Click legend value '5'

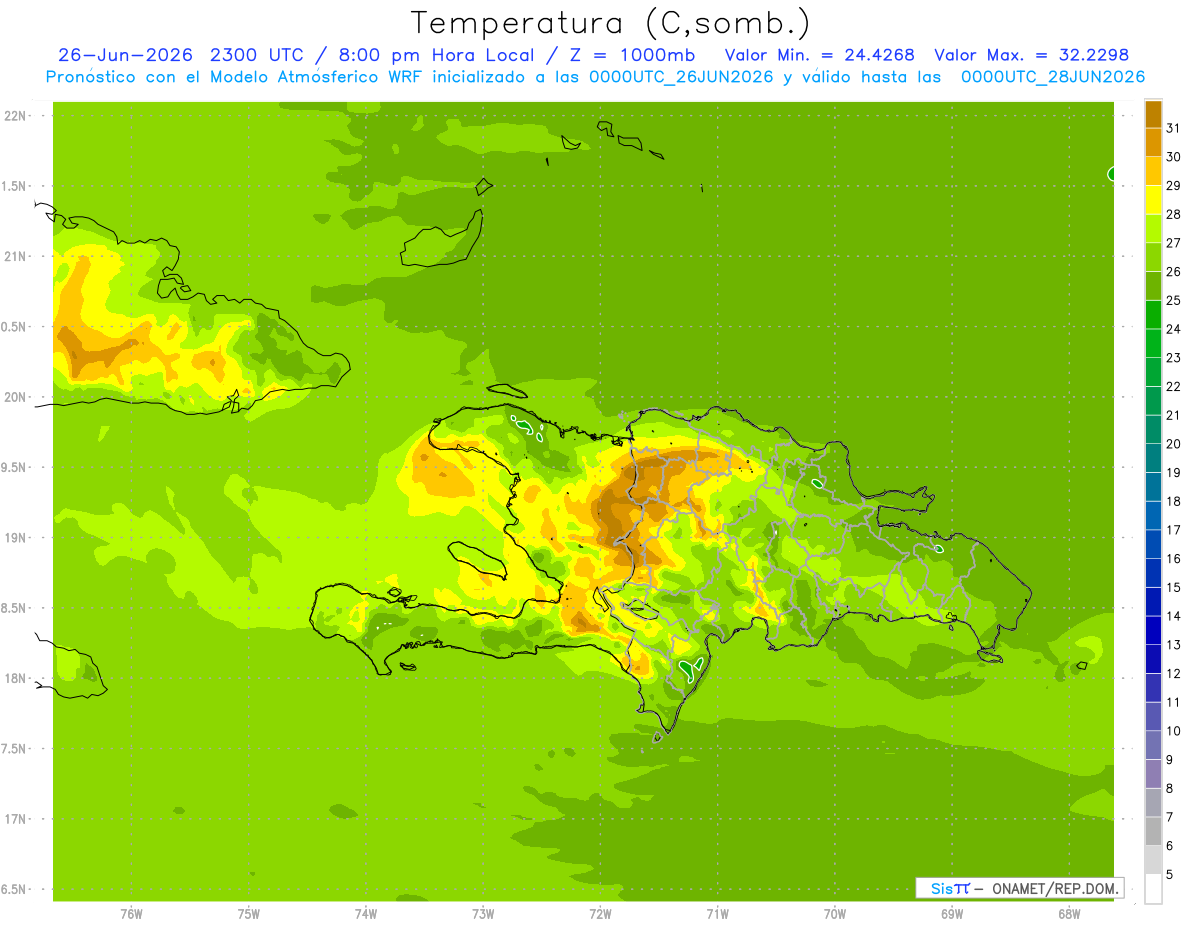[x=1171, y=875]
